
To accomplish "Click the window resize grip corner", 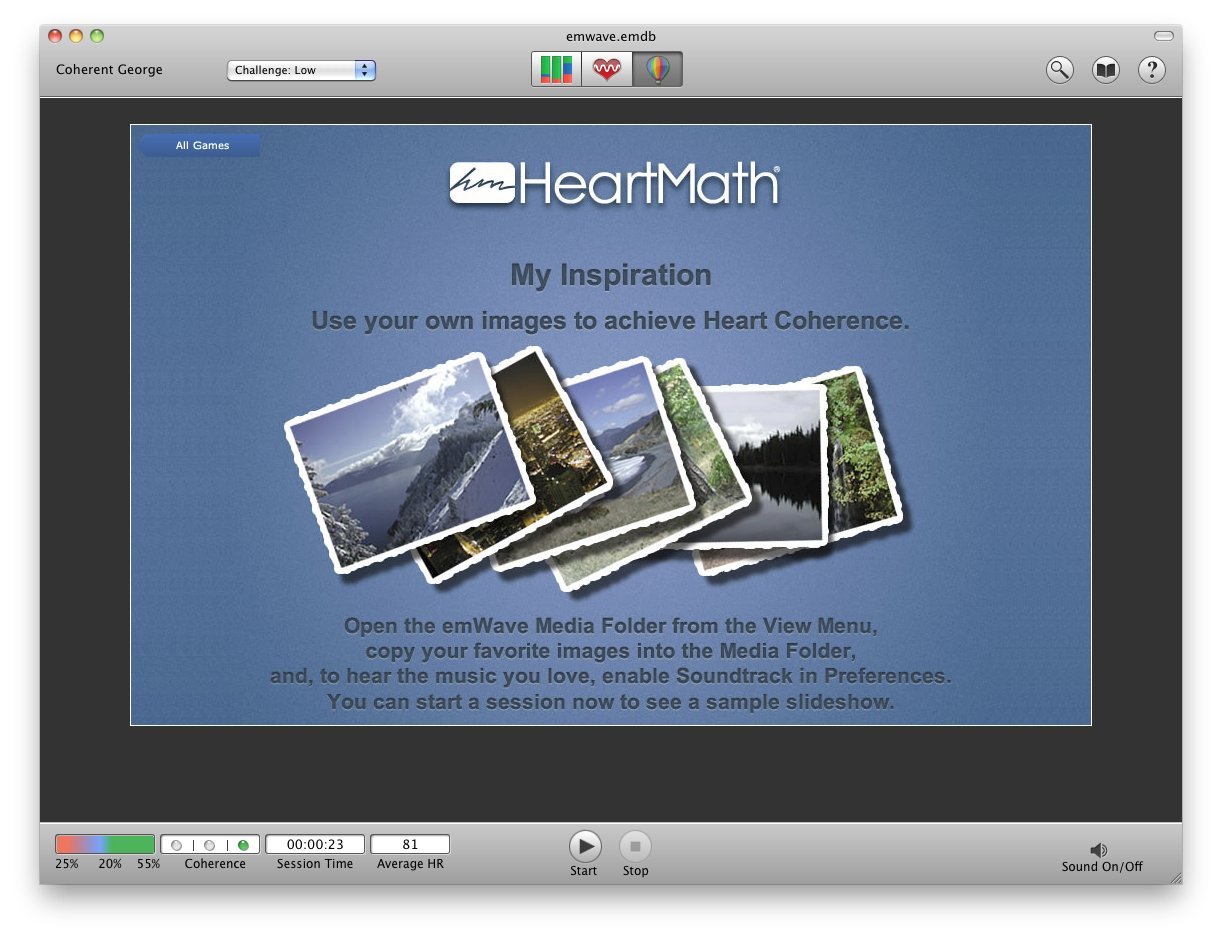I will (x=1174, y=877).
